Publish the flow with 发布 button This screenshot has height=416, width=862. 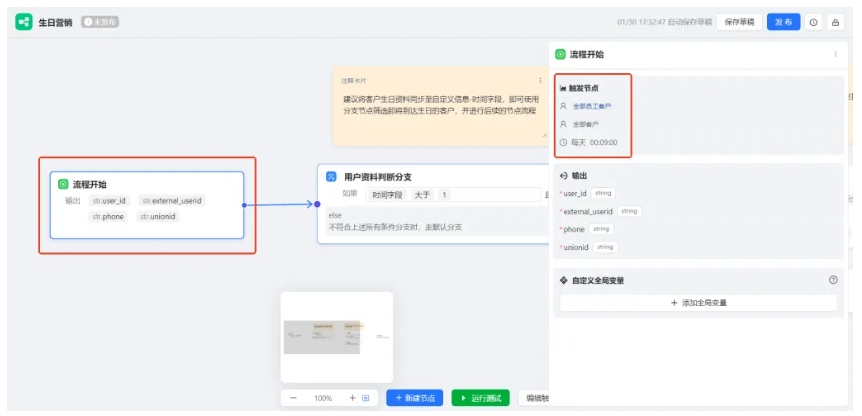(x=783, y=22)
